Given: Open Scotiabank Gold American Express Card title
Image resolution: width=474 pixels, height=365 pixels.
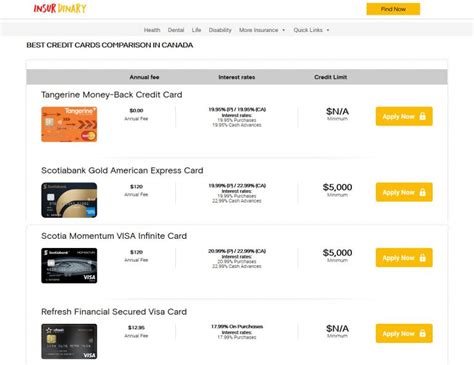Looking at the screenshot, I should tap(122, 170).
